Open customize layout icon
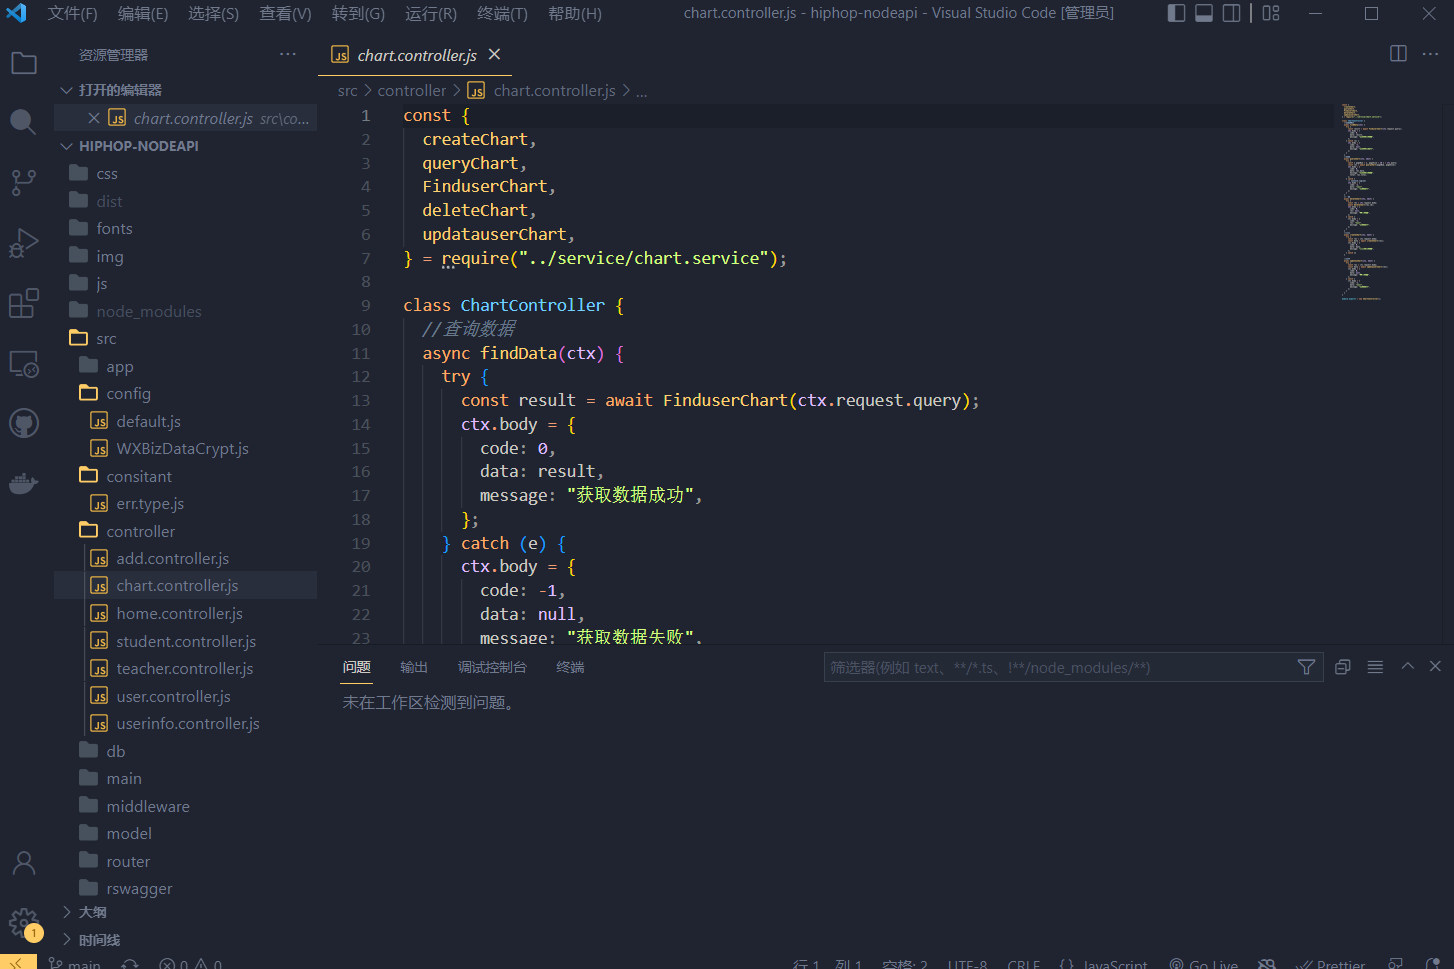Viewport: 1454px width, 969px height. coord(1271,13)
